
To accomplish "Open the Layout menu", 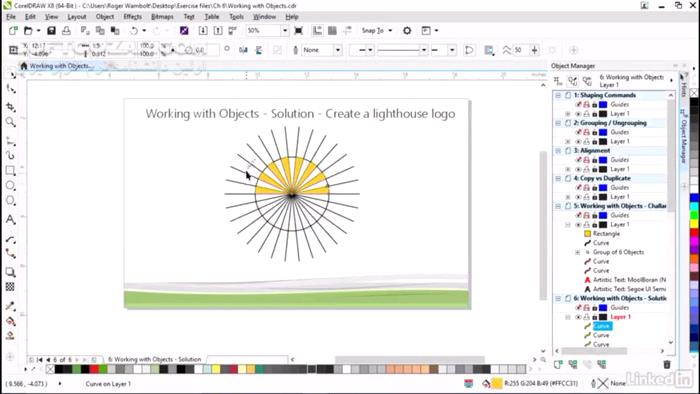I will coord(77,17).
